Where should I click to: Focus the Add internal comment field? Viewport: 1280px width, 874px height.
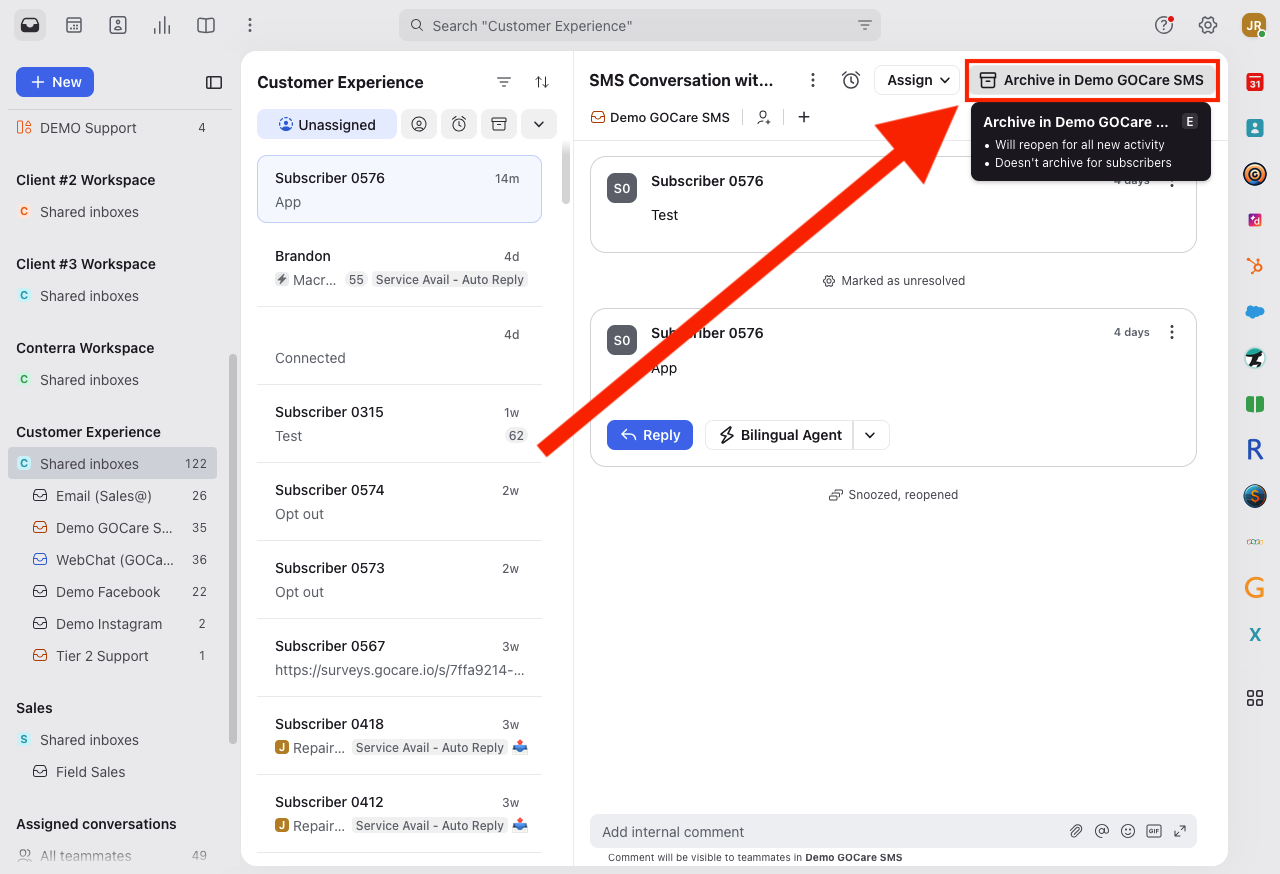point(830,832)
